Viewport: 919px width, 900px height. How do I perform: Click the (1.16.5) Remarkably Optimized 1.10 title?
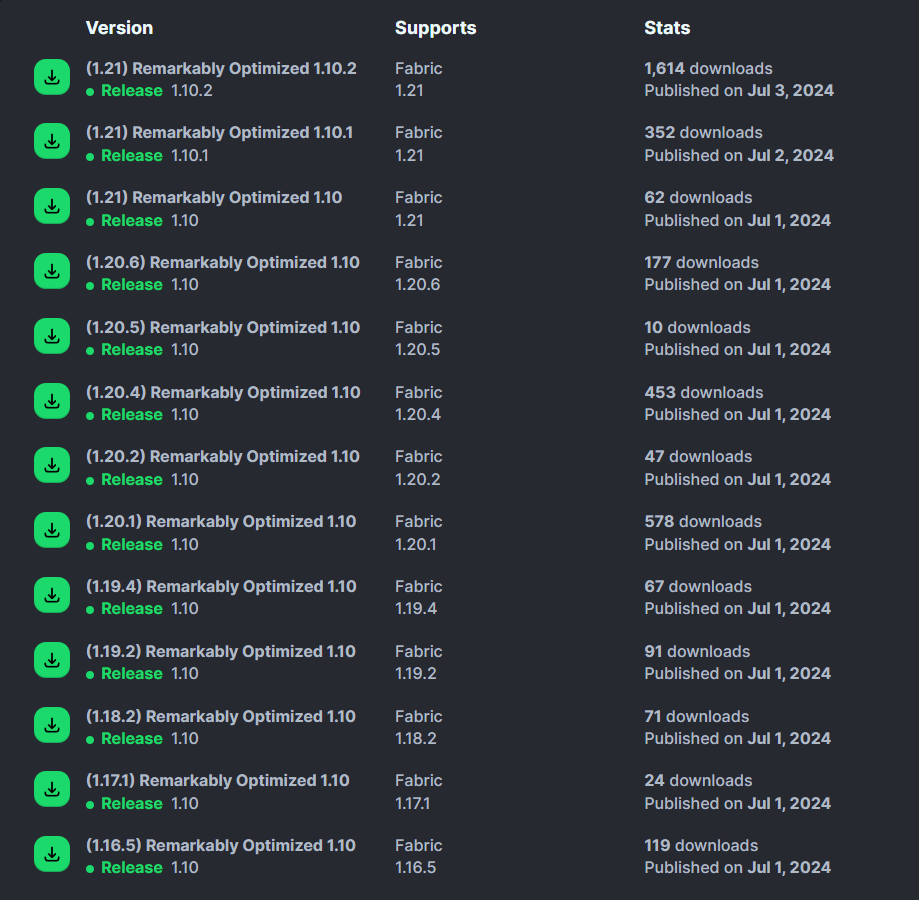221,846
